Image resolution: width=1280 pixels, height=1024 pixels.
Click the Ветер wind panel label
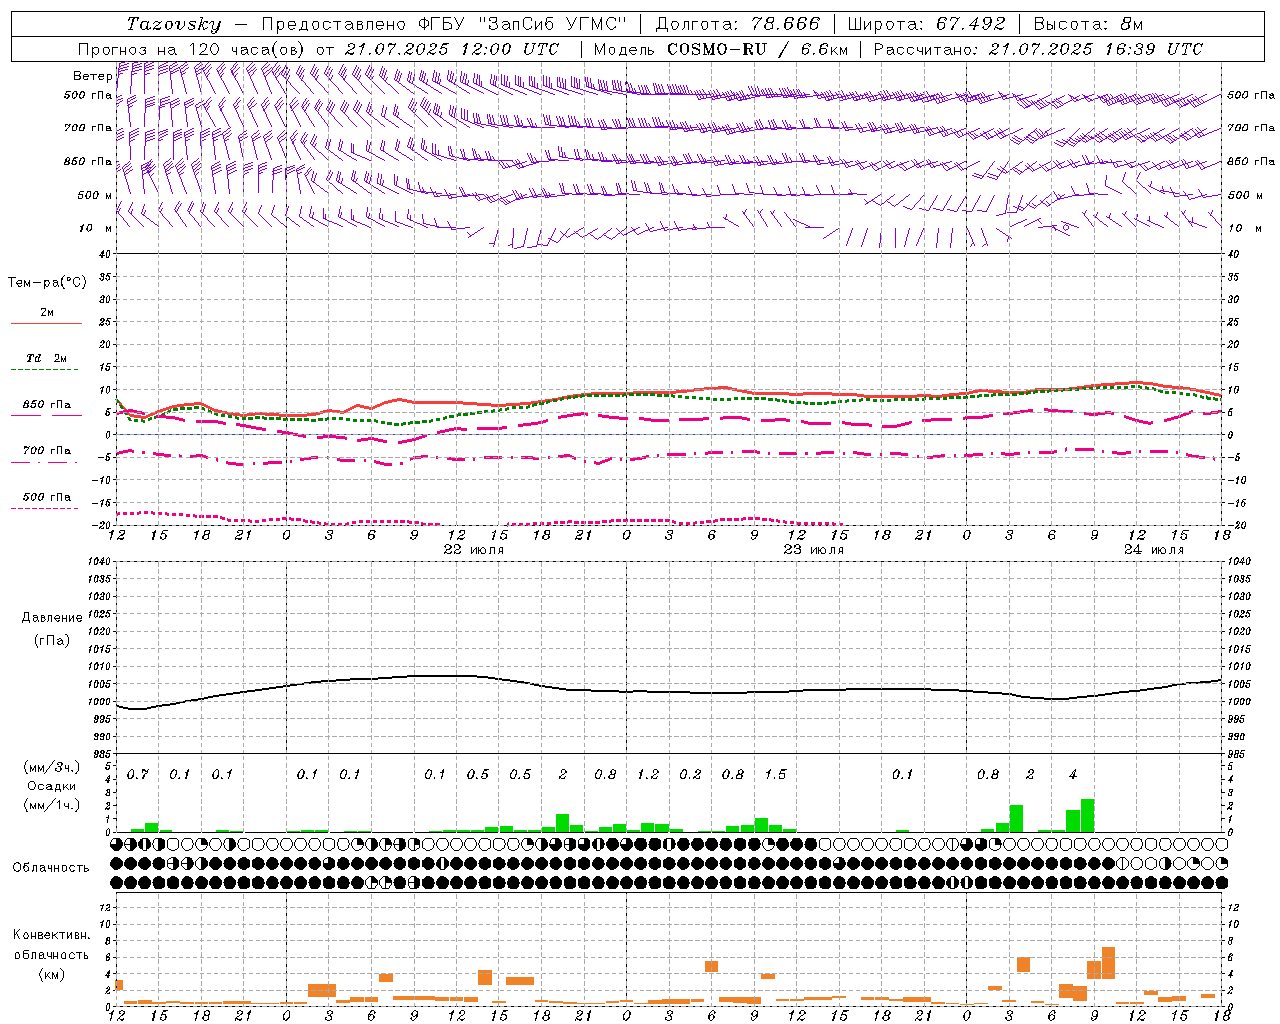pos(92,76)
